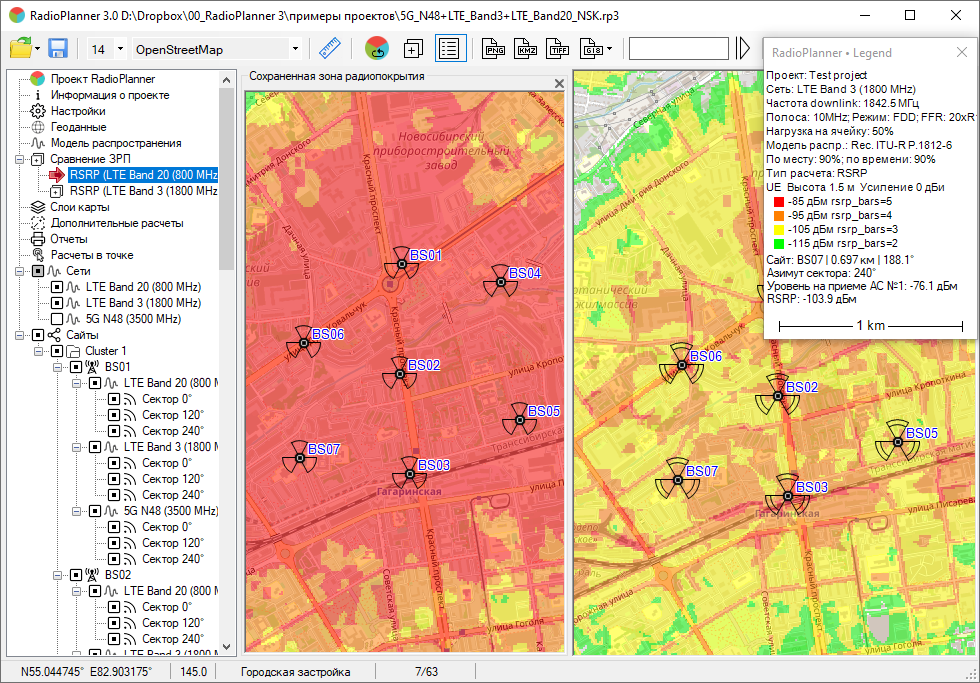Click the green -115 дБм legend swatch
The height and width of the screenshot is (683, 980).
point(779,244)
